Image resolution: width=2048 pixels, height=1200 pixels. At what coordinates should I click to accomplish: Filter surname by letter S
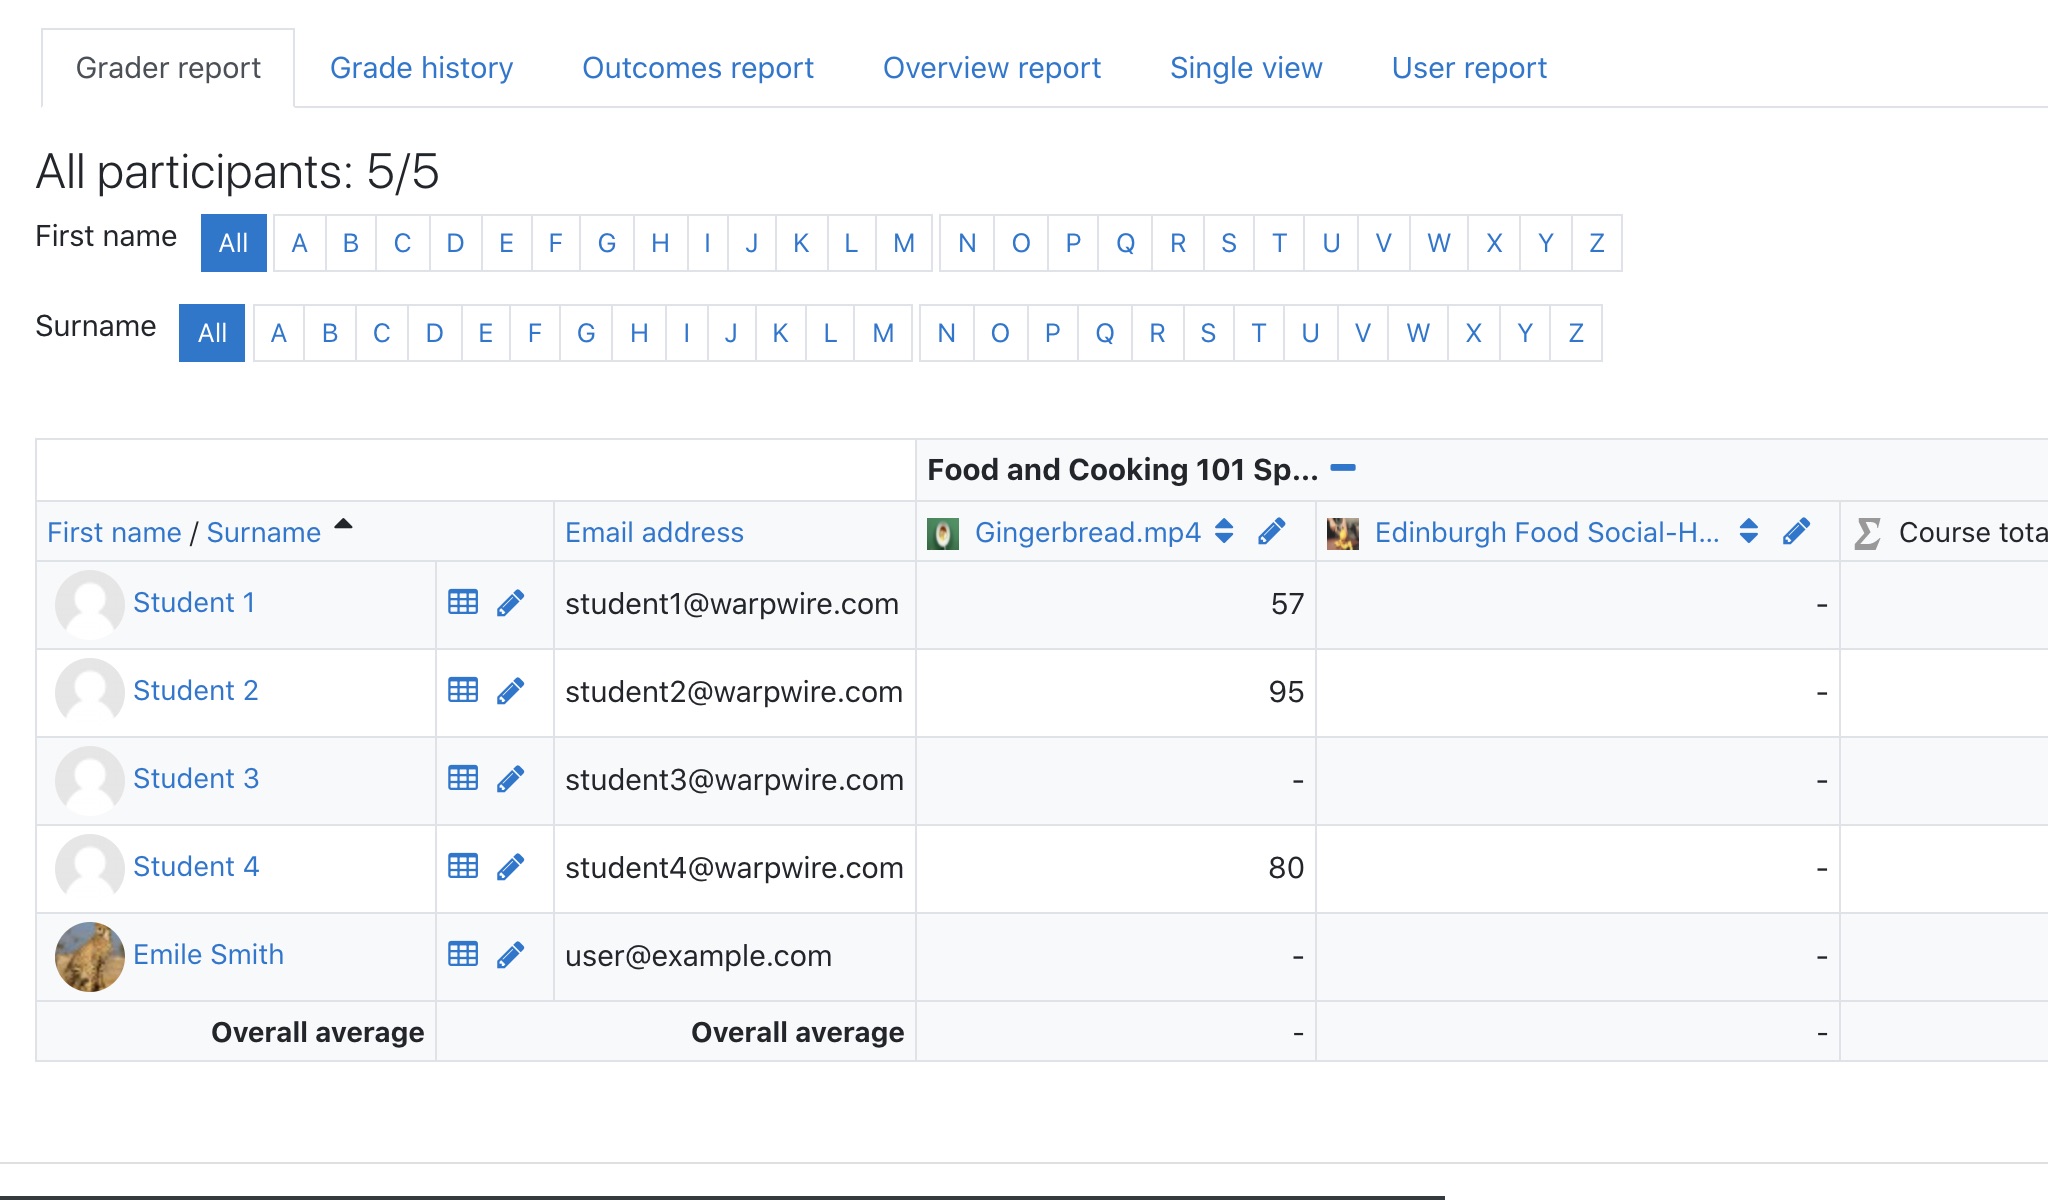pos(1208,333)
